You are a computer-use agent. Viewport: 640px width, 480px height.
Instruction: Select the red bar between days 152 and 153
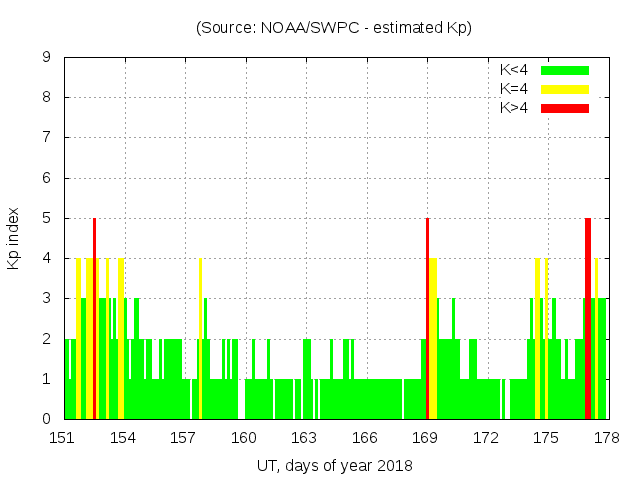94,320
